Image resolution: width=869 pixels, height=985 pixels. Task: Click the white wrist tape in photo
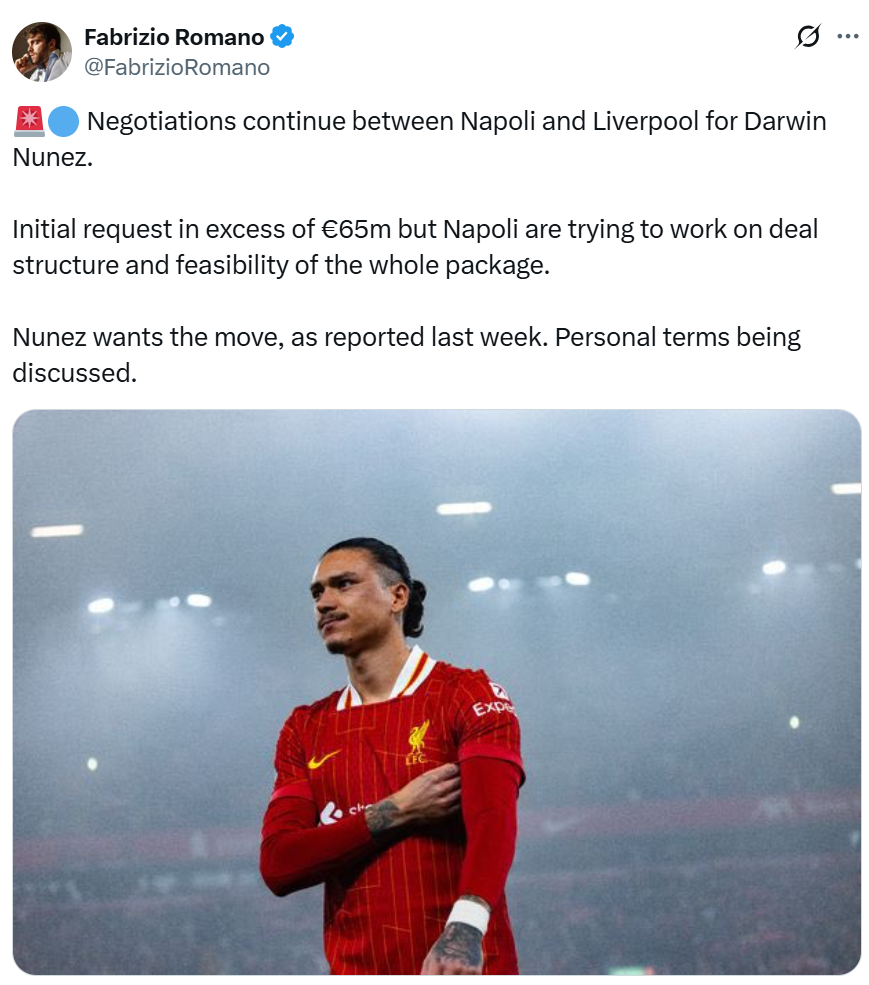click(468, 915)
